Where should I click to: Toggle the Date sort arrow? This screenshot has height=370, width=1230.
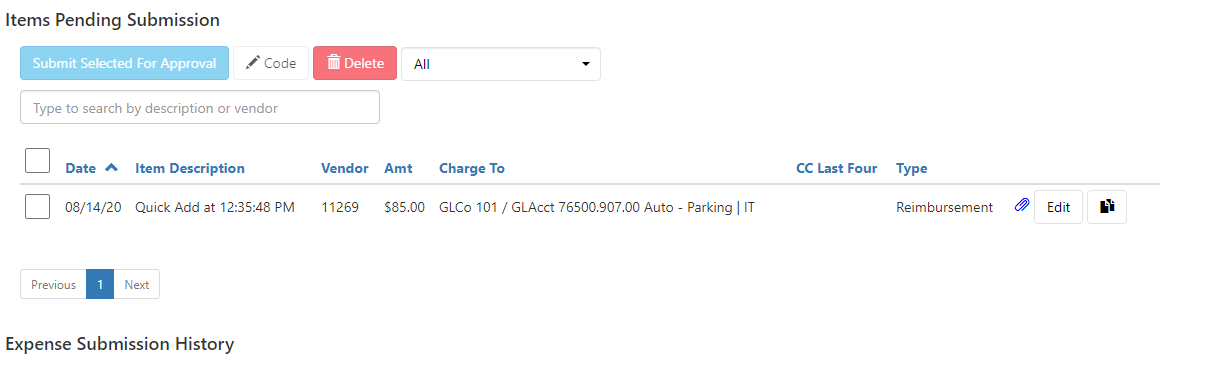(111, 167)
